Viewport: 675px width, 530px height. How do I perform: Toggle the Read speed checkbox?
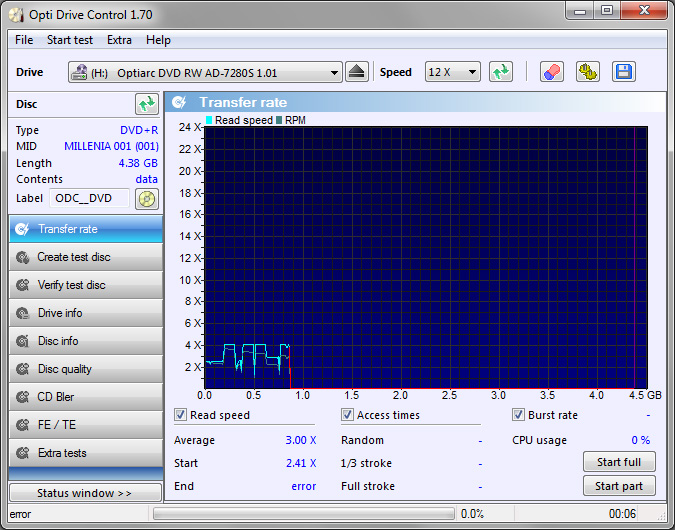181,415
